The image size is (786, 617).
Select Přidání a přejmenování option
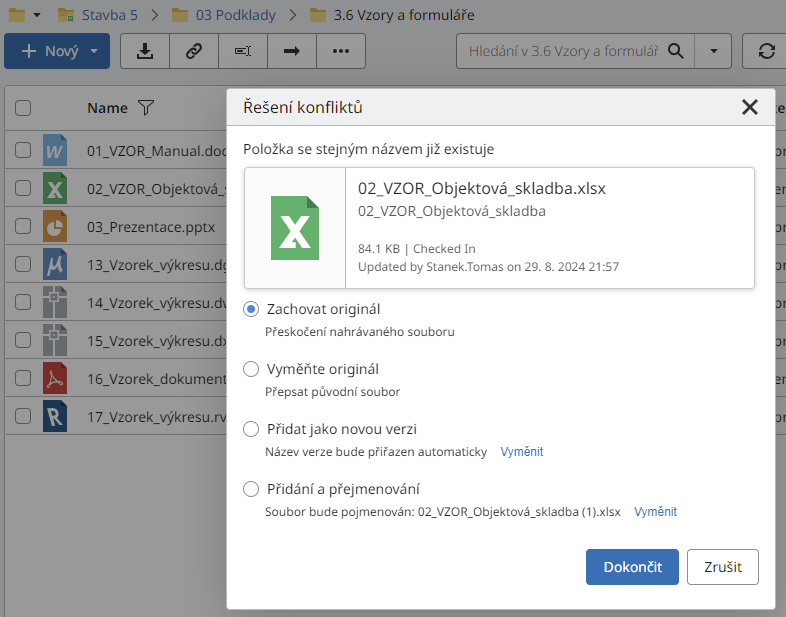[251, 489]
